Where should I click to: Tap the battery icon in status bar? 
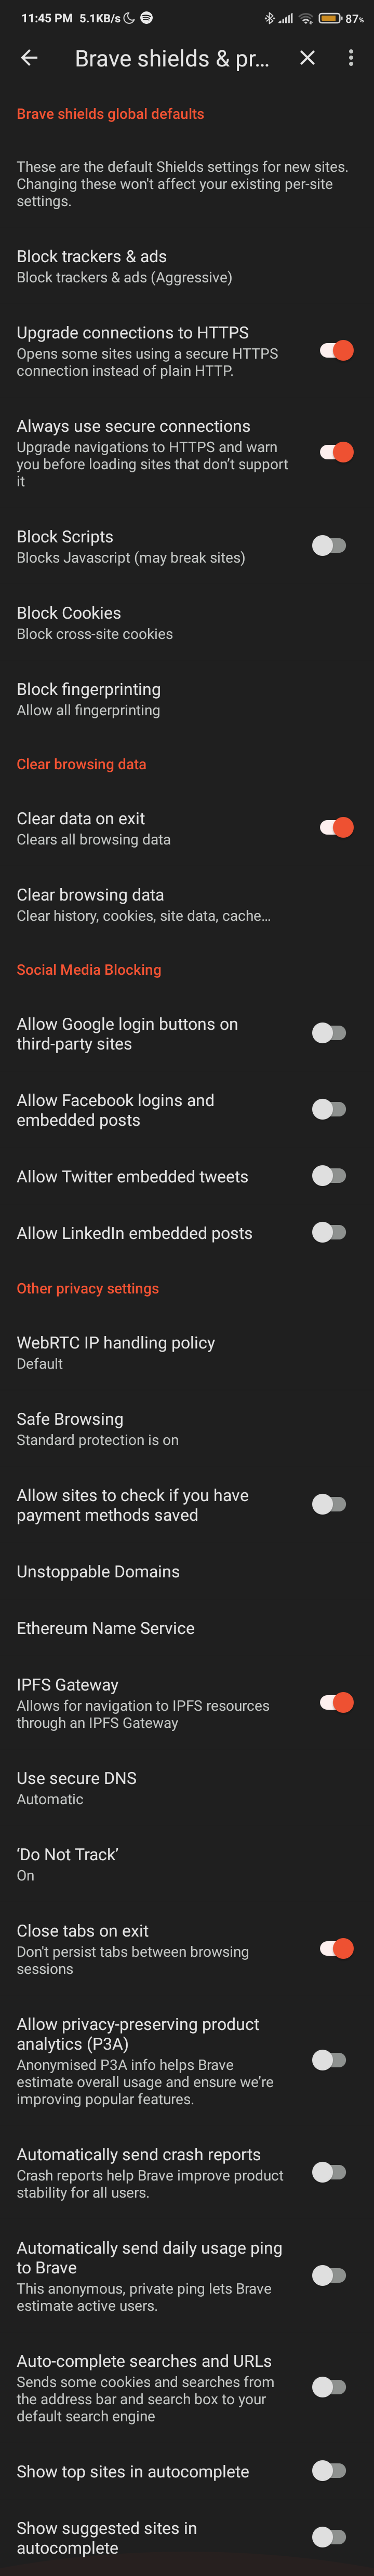(x=331, y=18)
